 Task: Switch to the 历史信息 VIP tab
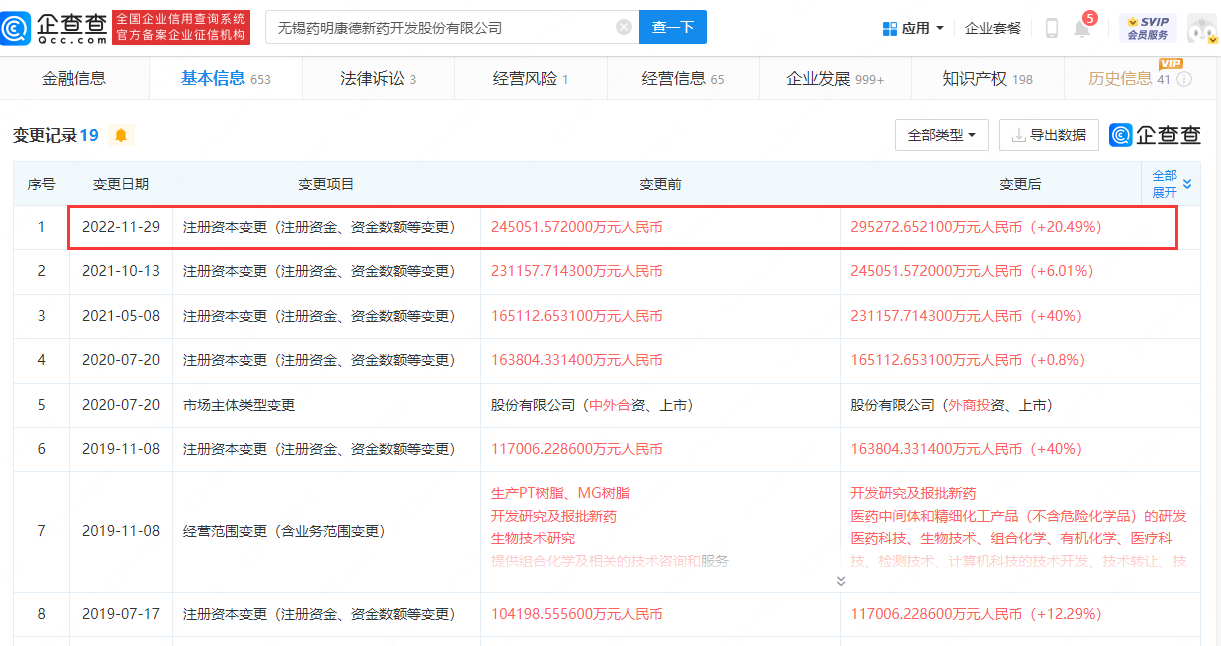coord(1129,78)
